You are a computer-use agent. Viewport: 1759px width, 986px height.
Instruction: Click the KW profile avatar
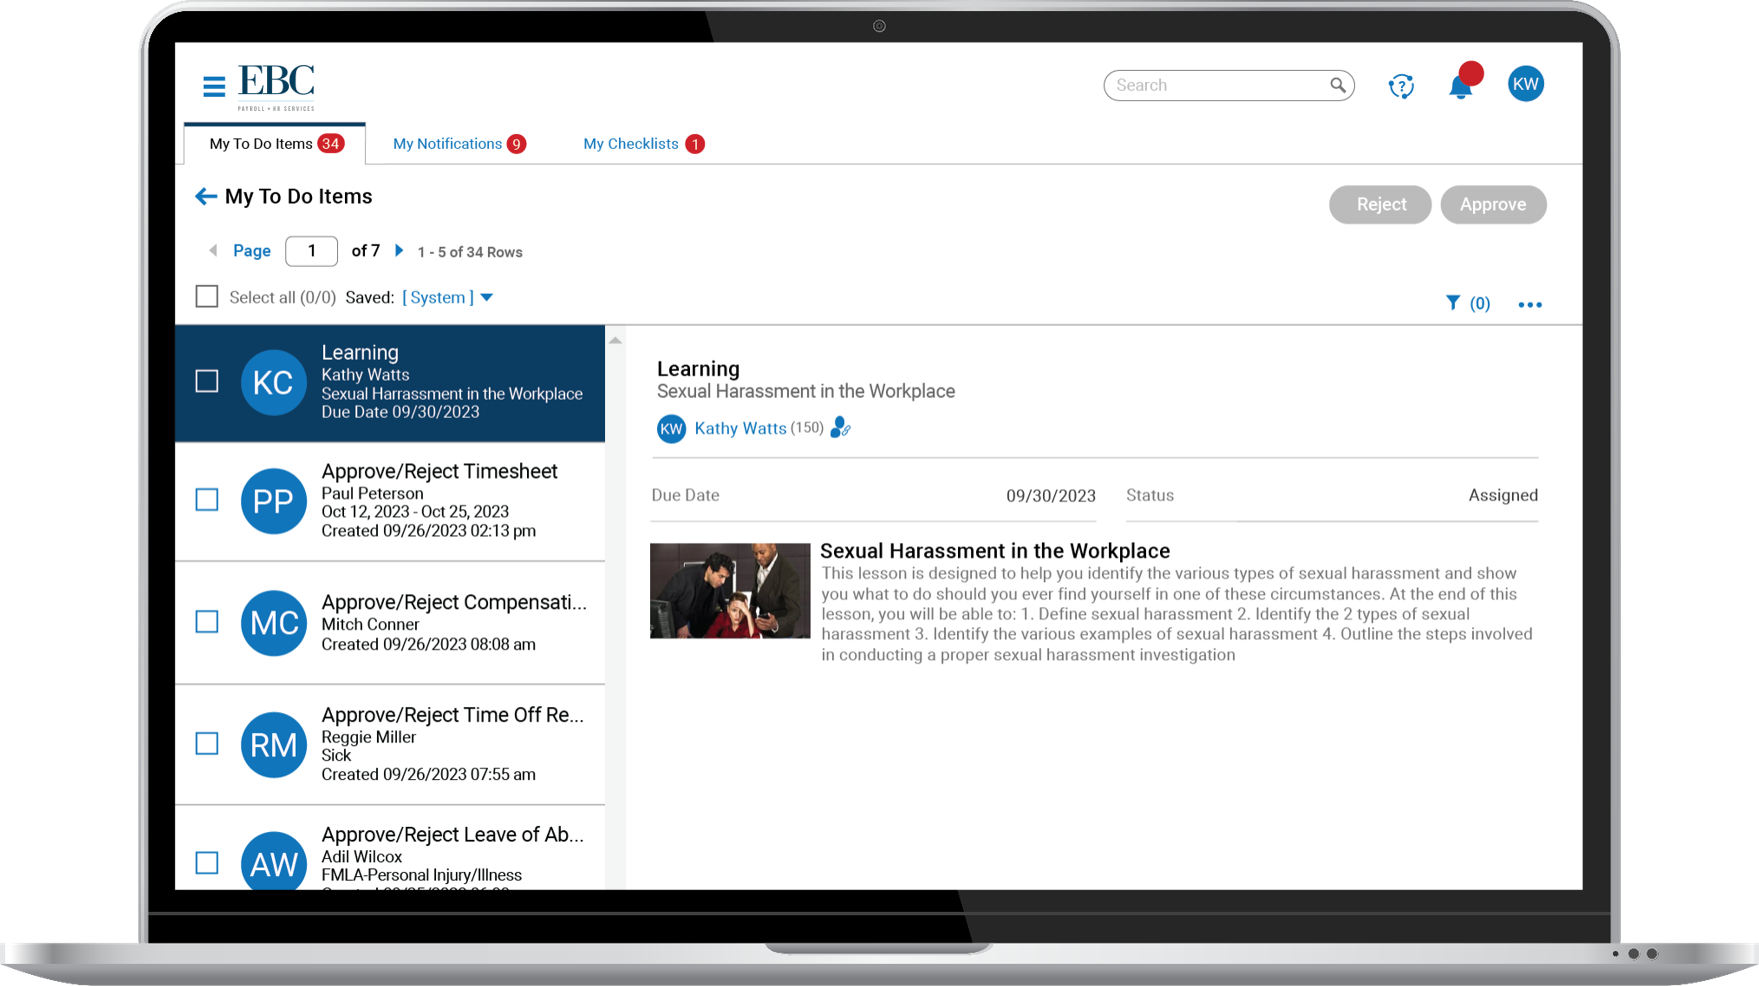pyautogui.click(x=1526, y=83)
